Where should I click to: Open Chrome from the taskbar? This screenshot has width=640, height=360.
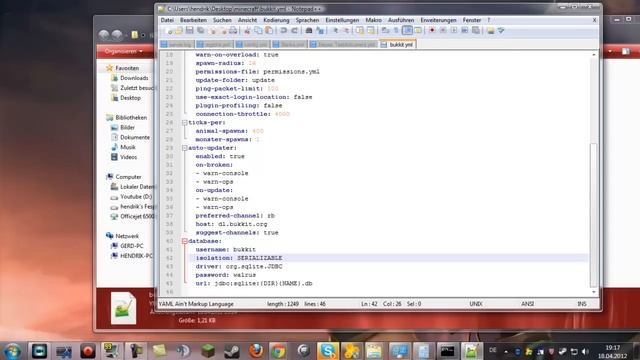[278, 351]
